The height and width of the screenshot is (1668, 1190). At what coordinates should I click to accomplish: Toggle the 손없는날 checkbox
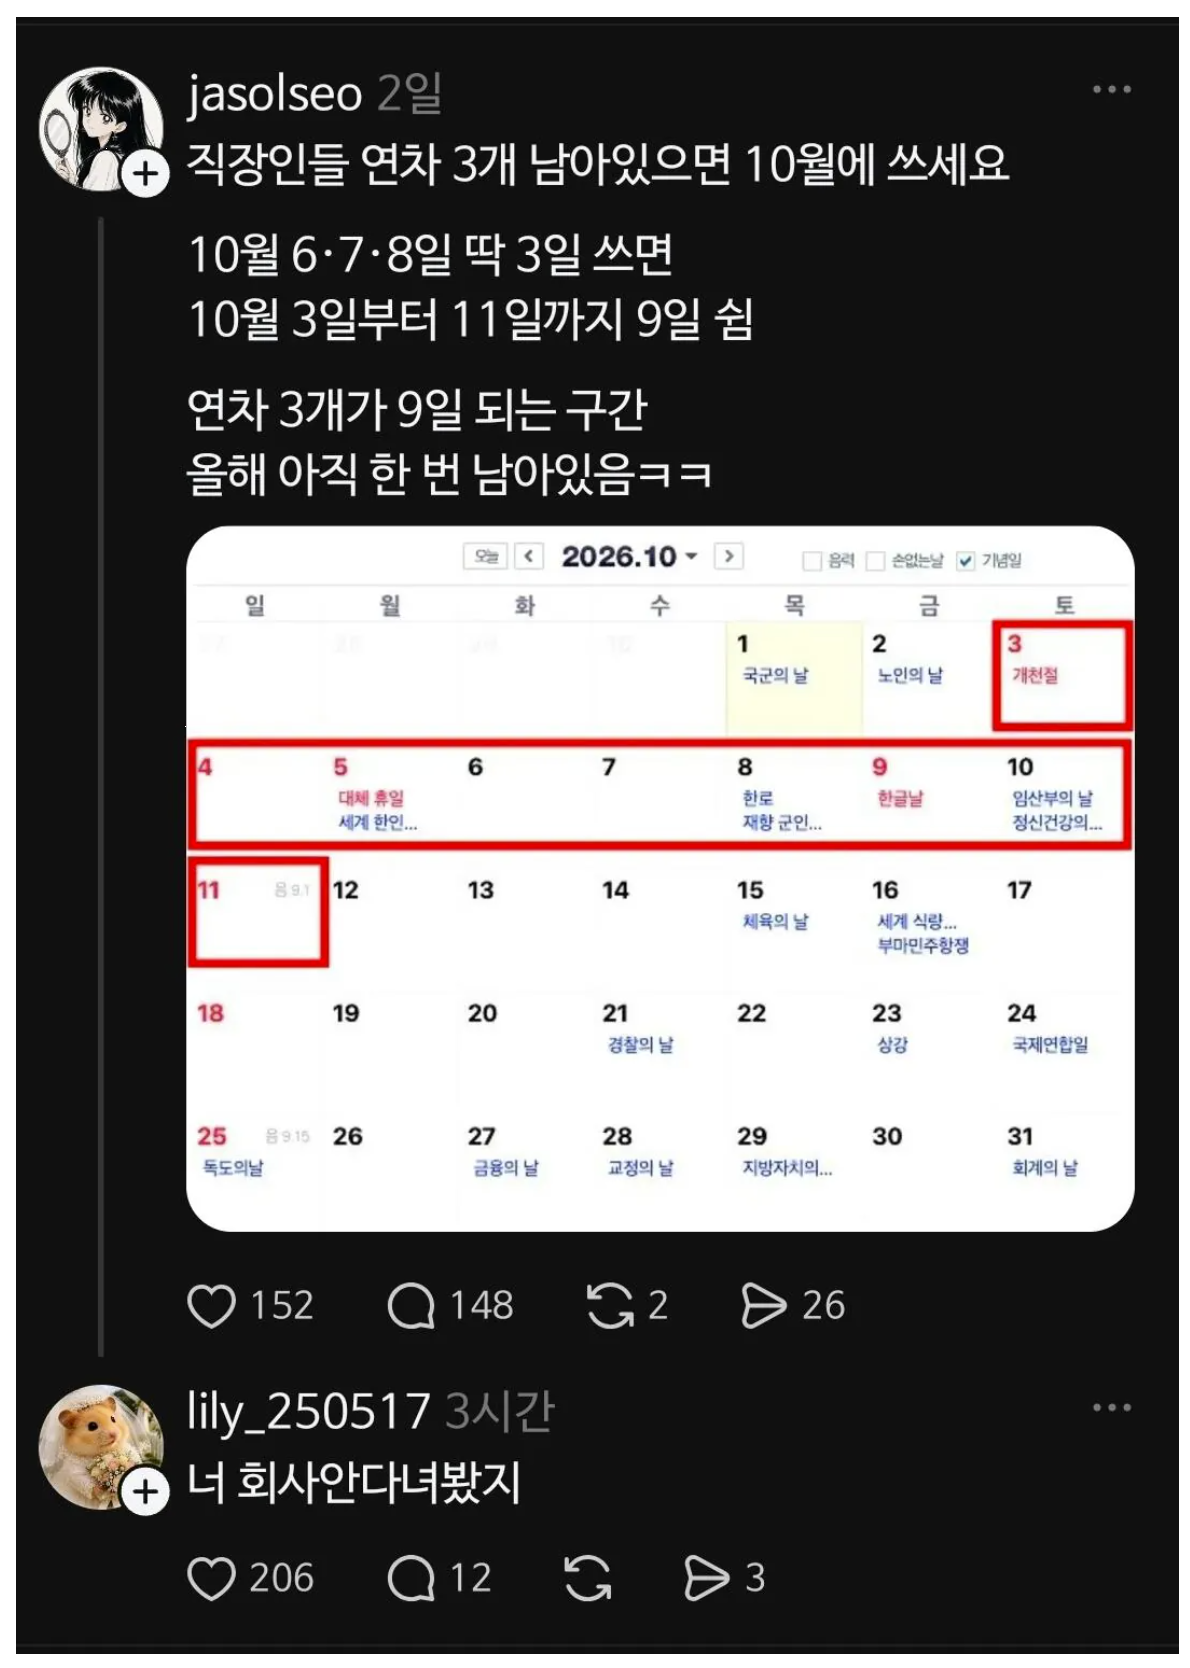(x=875, y=560)
